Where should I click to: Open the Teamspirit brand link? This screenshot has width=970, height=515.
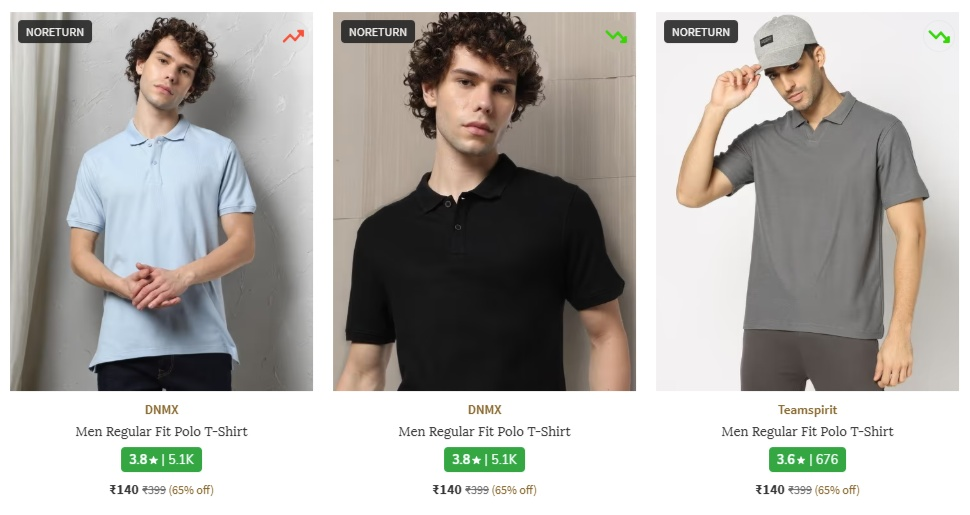click(x=807, y=410)
